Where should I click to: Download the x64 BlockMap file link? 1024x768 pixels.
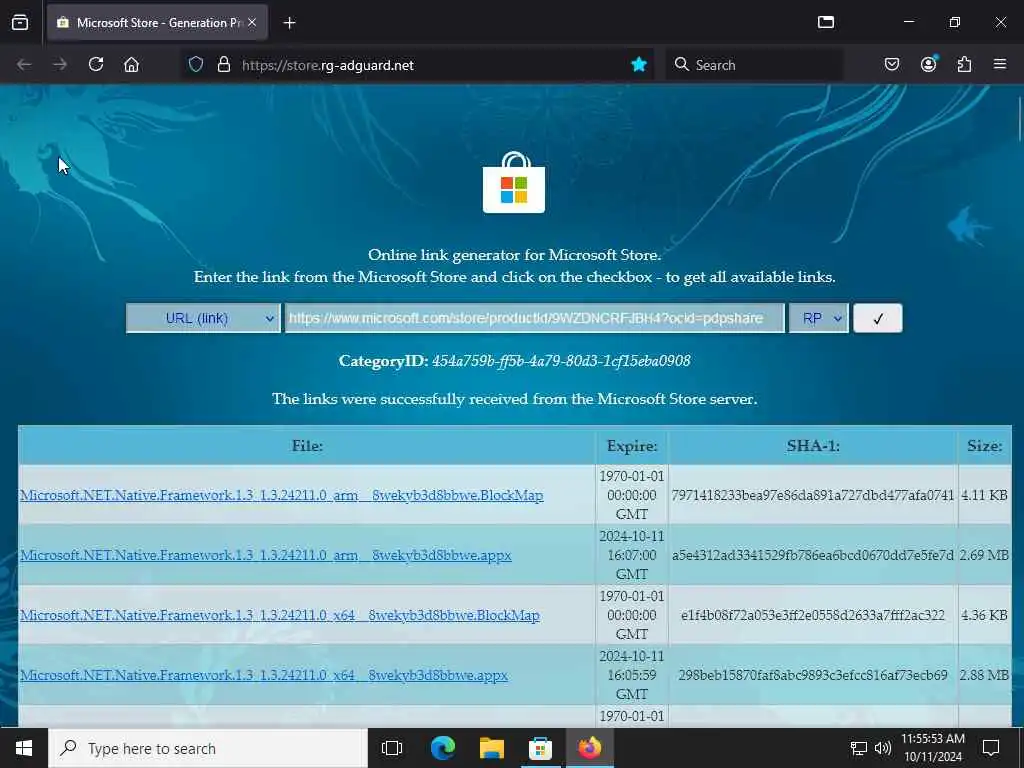tap(280, 615)
